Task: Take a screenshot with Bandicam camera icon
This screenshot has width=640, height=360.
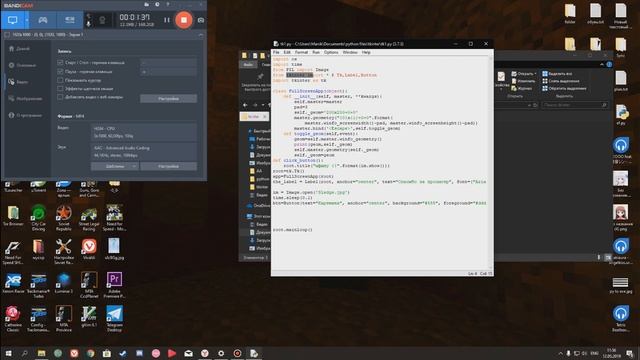Action: click(x=201, y=20)
